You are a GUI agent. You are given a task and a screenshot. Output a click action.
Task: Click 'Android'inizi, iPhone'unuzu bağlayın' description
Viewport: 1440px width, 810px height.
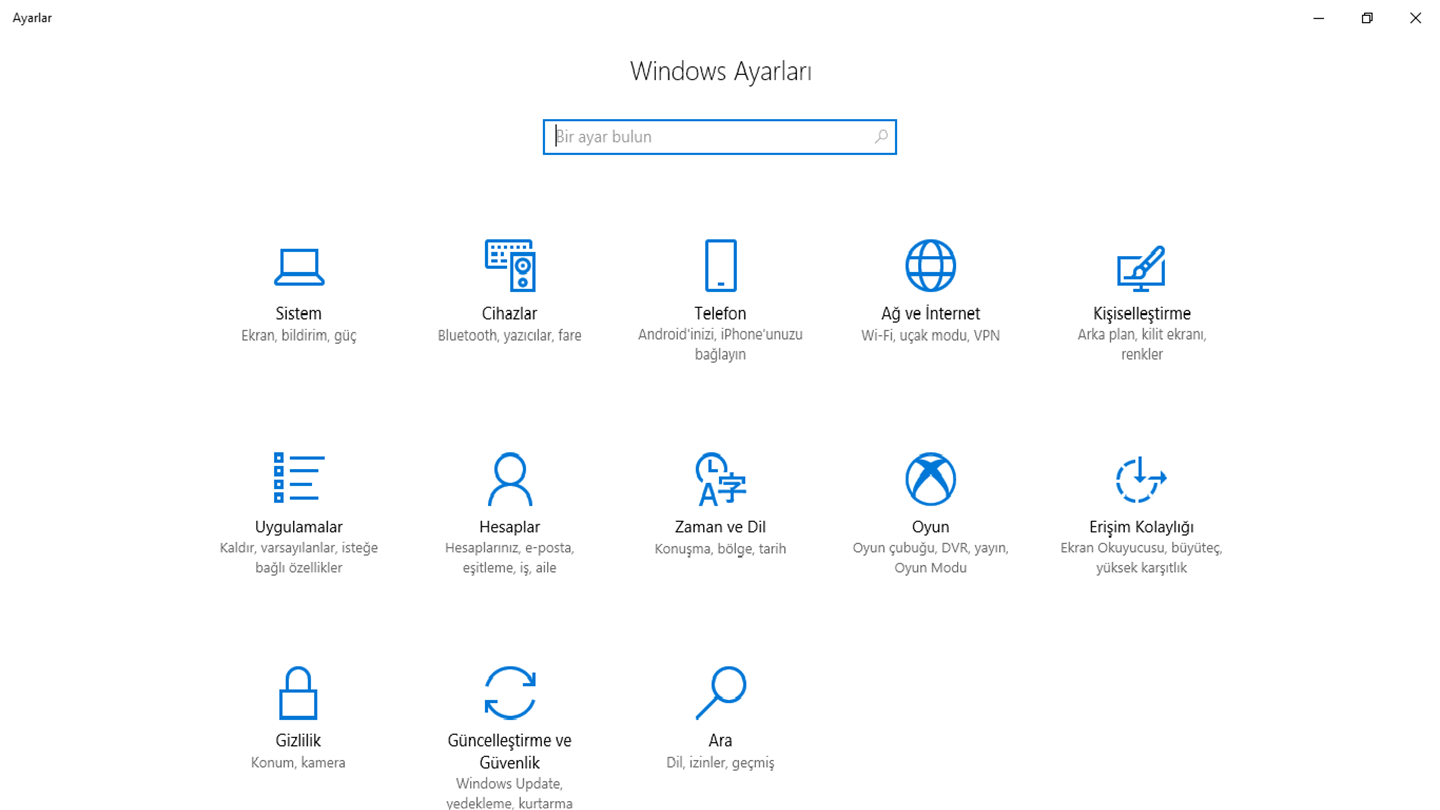pyautogui.click(x=720, y=345)
